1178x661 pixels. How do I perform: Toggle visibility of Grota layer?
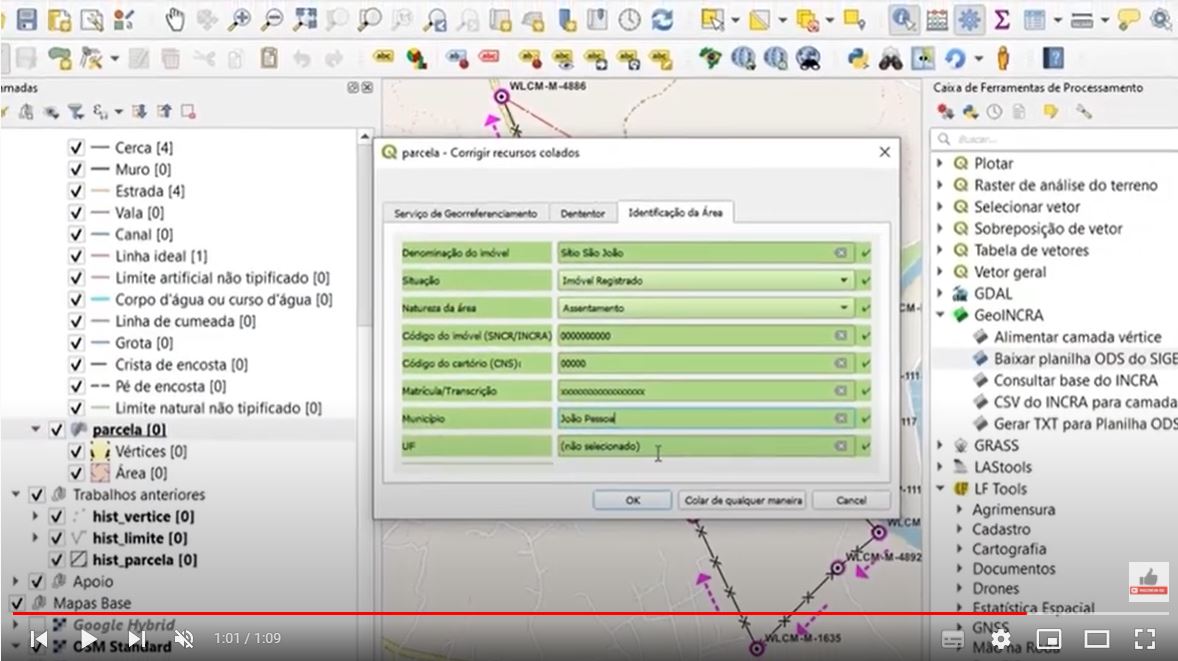tap(76, 343)
